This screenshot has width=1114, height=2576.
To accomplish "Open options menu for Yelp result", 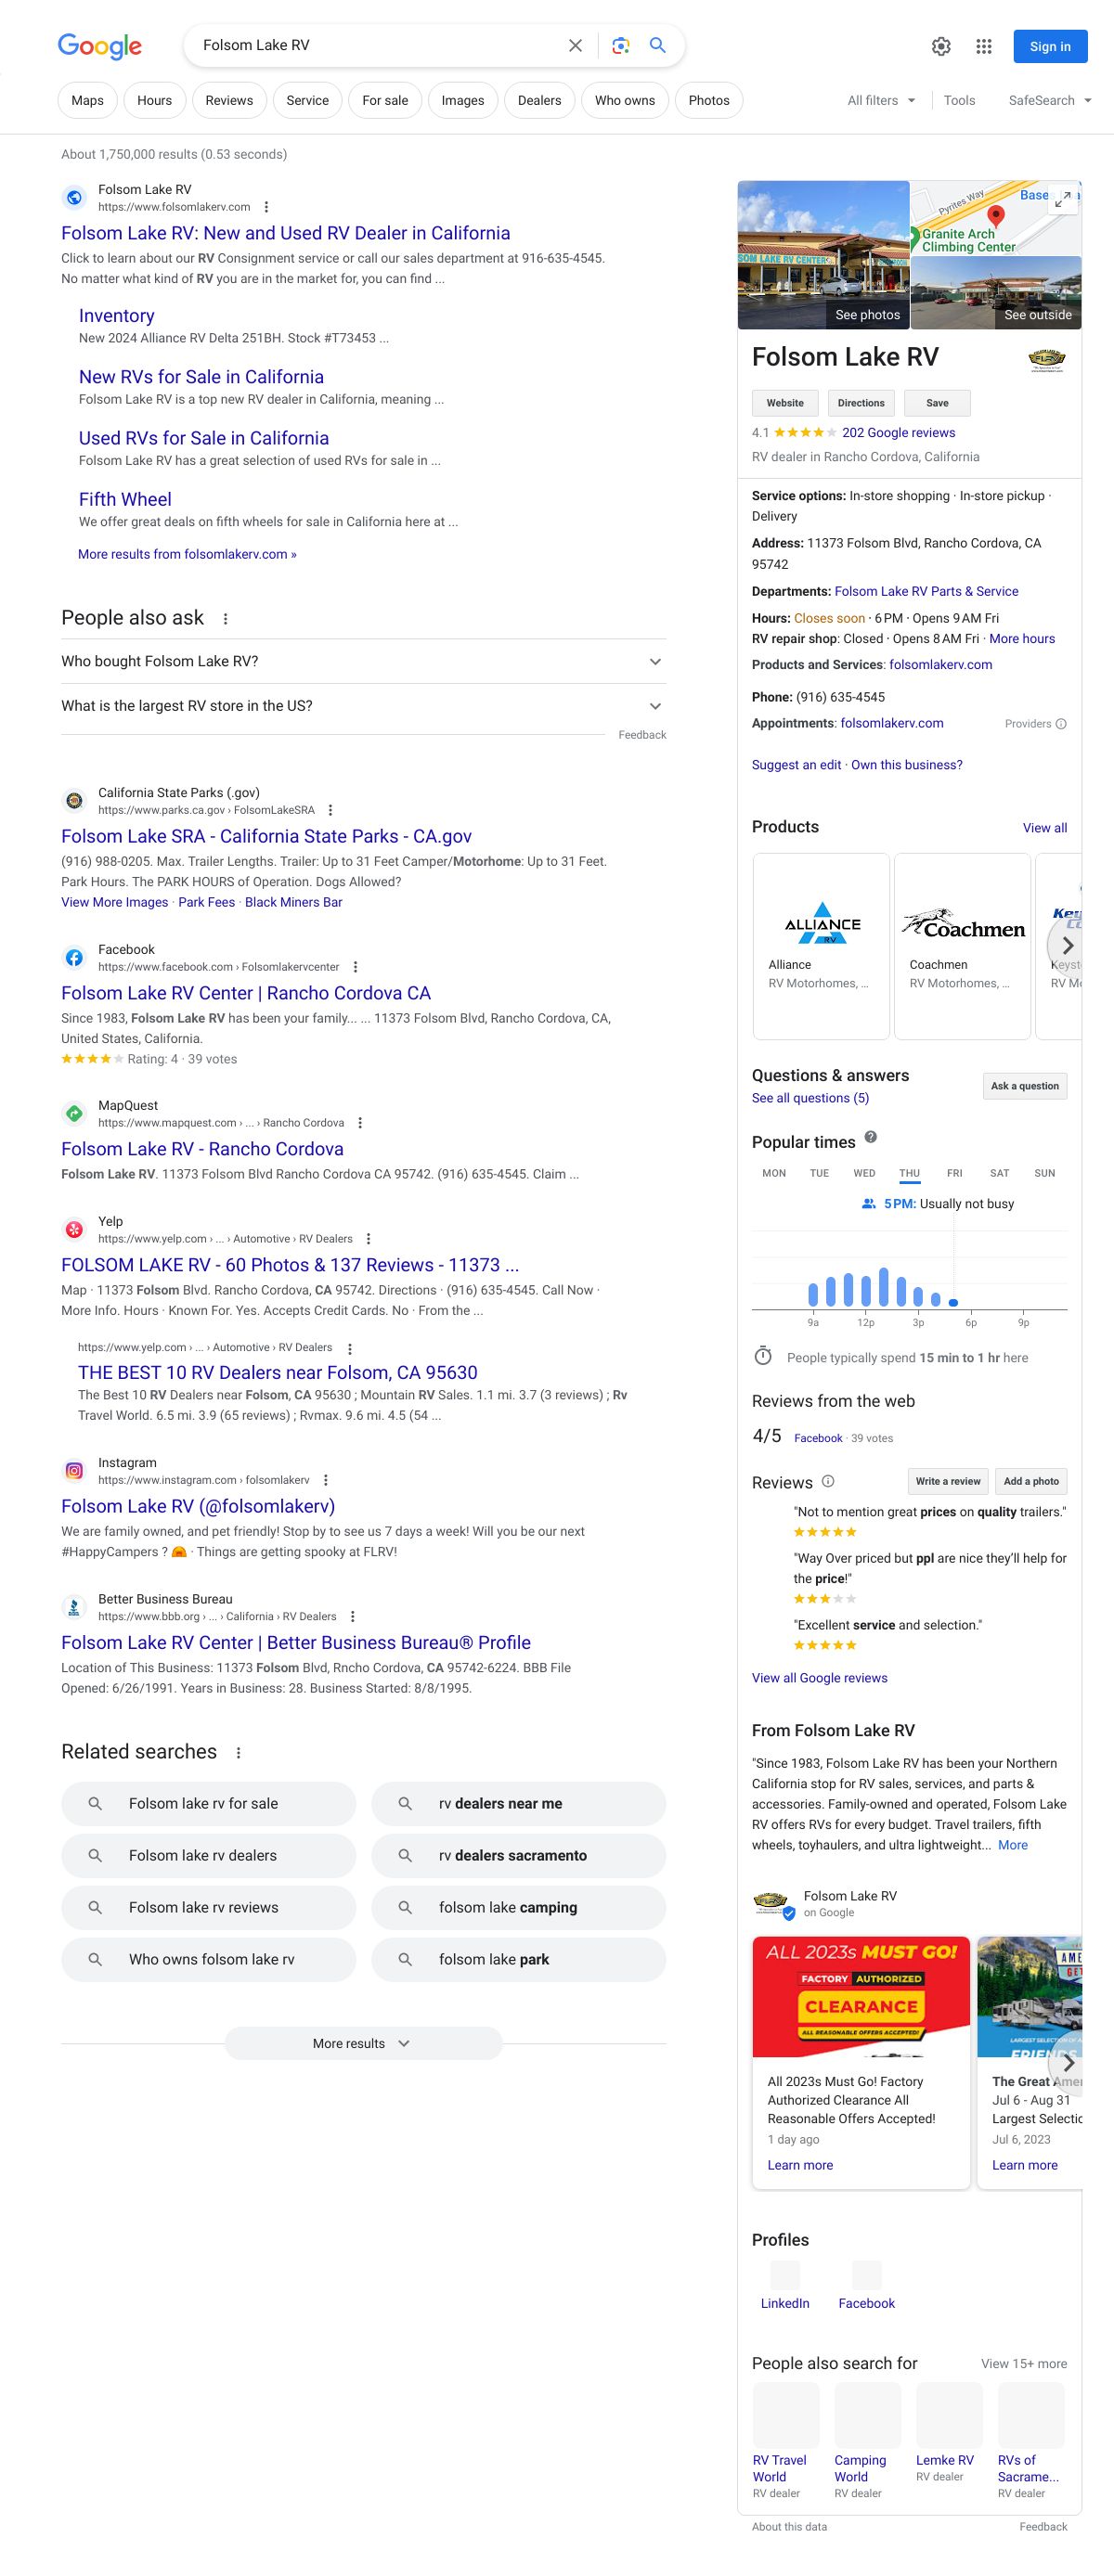I will tap(368, 1239).
